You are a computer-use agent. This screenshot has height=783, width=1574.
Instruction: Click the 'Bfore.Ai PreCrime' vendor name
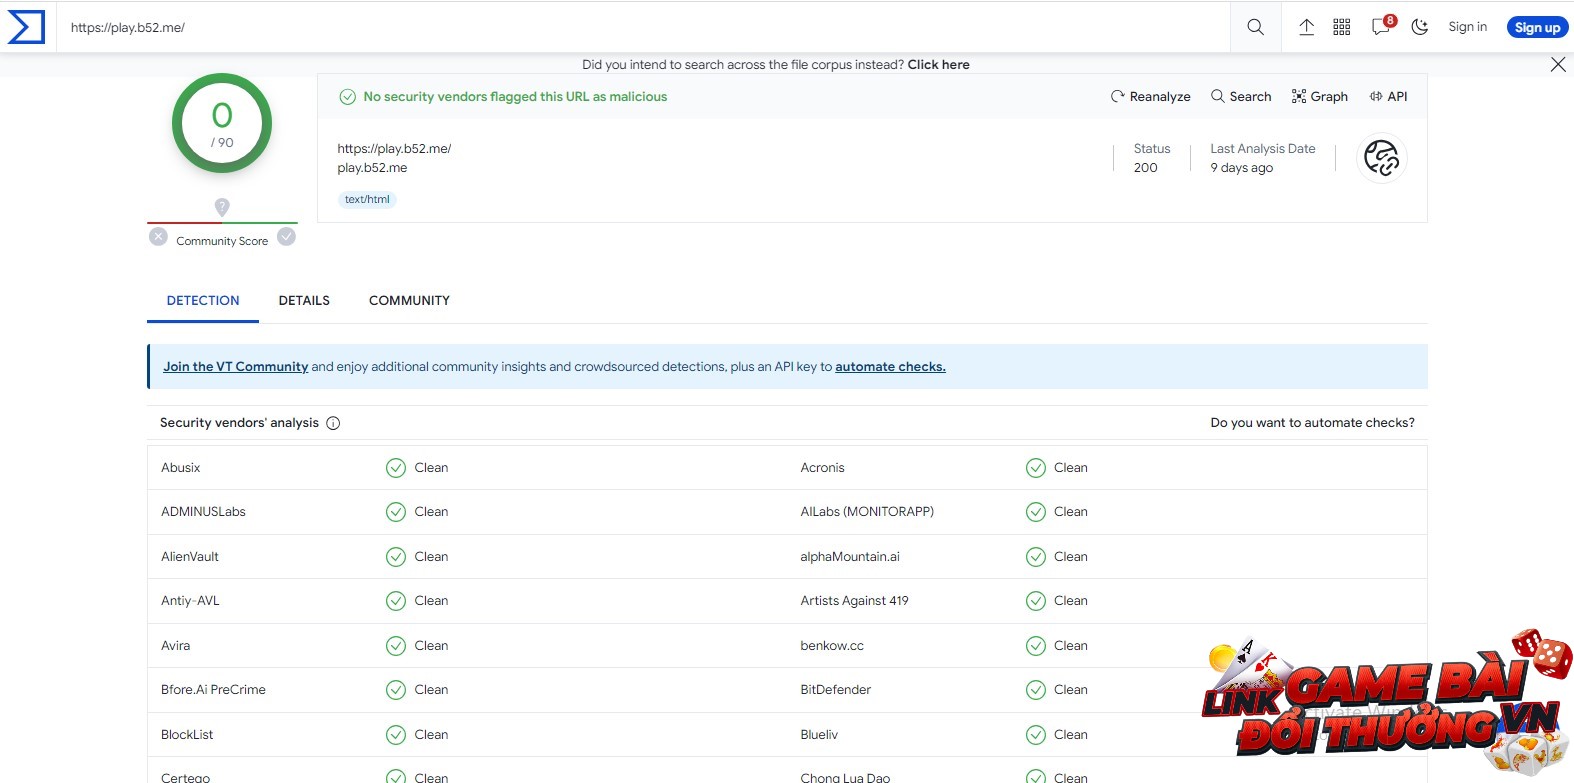pos(213,690)
